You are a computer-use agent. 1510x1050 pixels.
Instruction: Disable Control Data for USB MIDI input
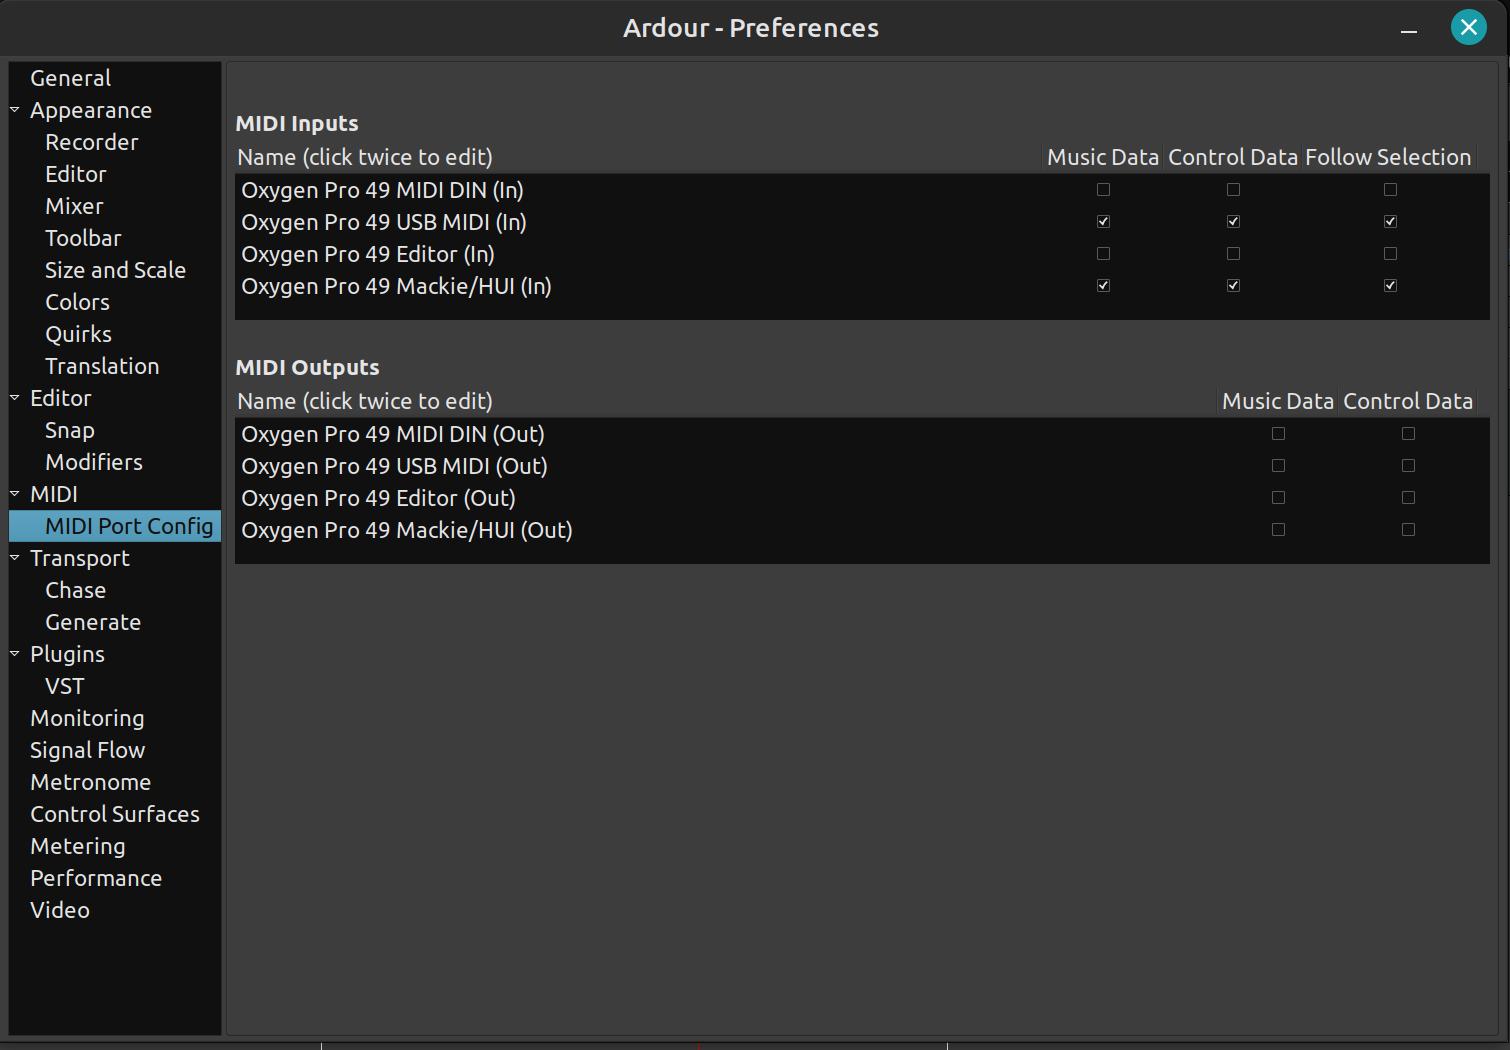1233,222
